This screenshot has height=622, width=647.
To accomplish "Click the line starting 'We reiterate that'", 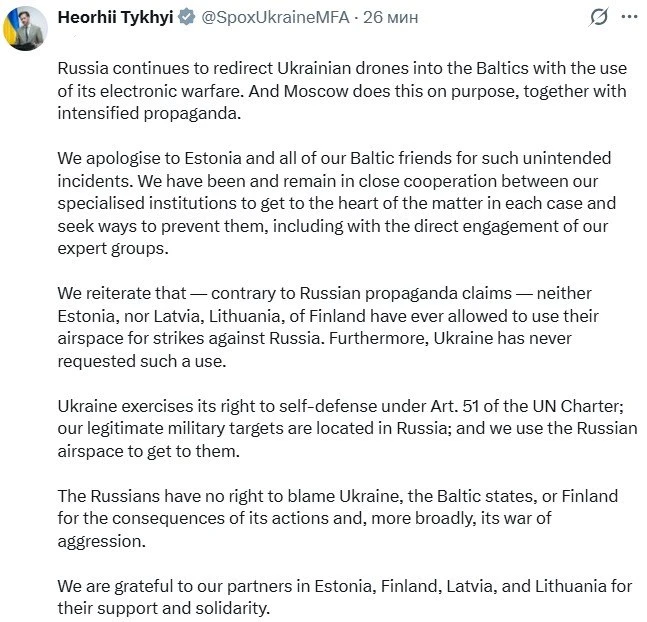I will click(325, 293).
